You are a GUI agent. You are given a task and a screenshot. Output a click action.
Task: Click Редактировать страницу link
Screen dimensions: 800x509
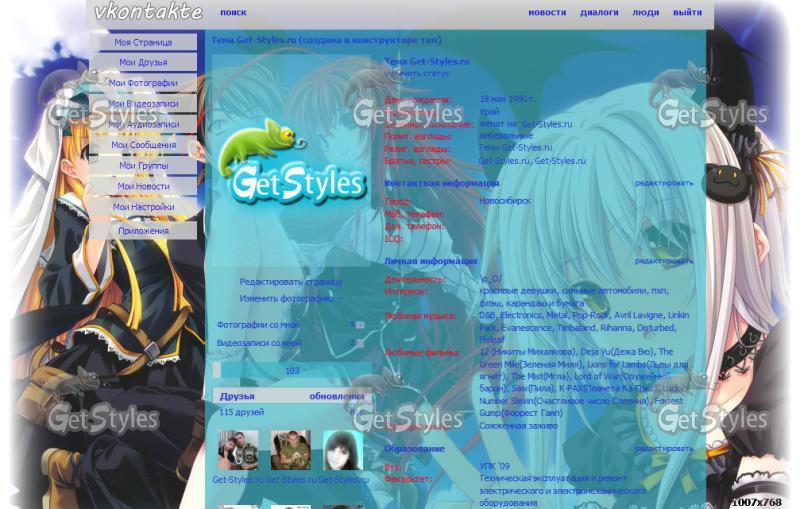pyautogui.click(x=290, y=282)
